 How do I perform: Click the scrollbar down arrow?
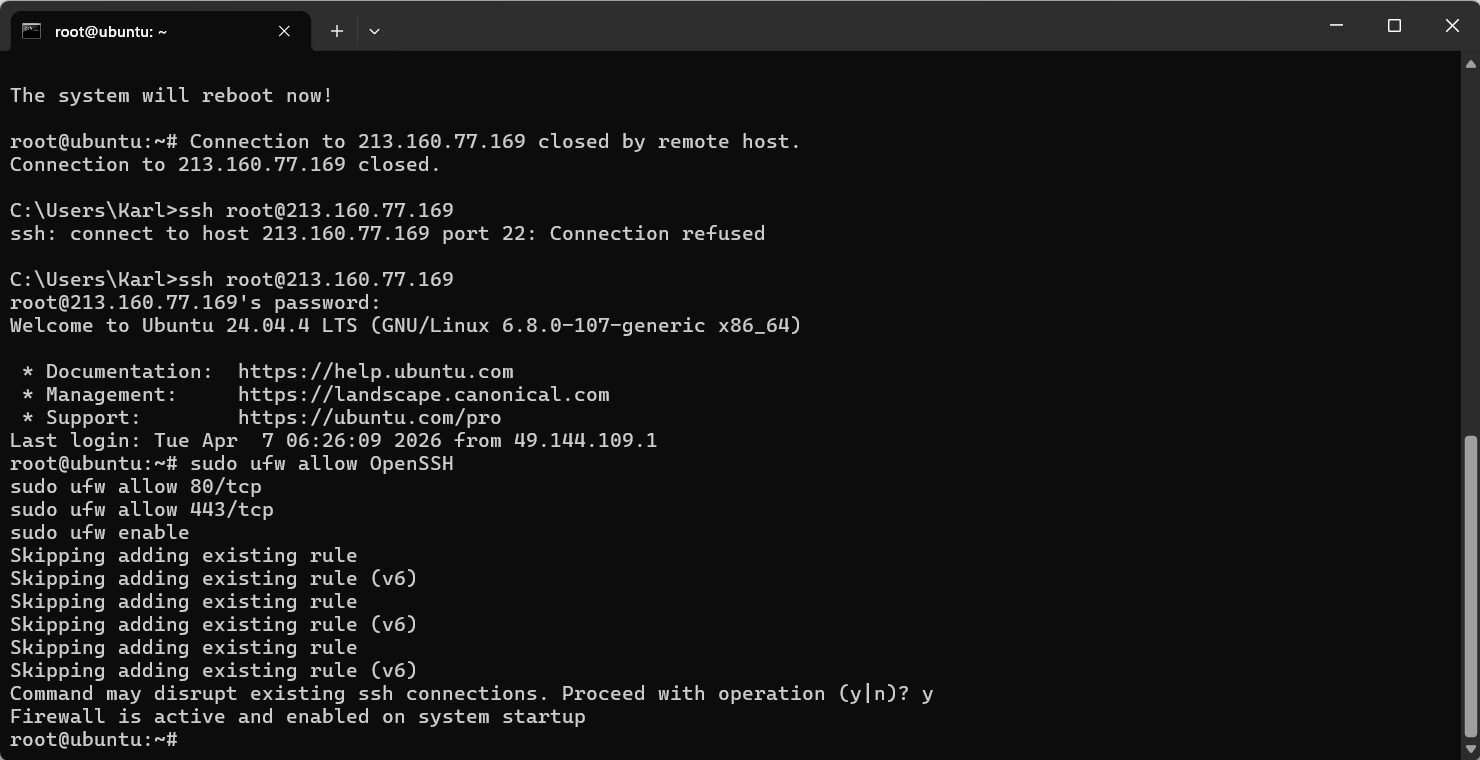(x=1471, y=748)
